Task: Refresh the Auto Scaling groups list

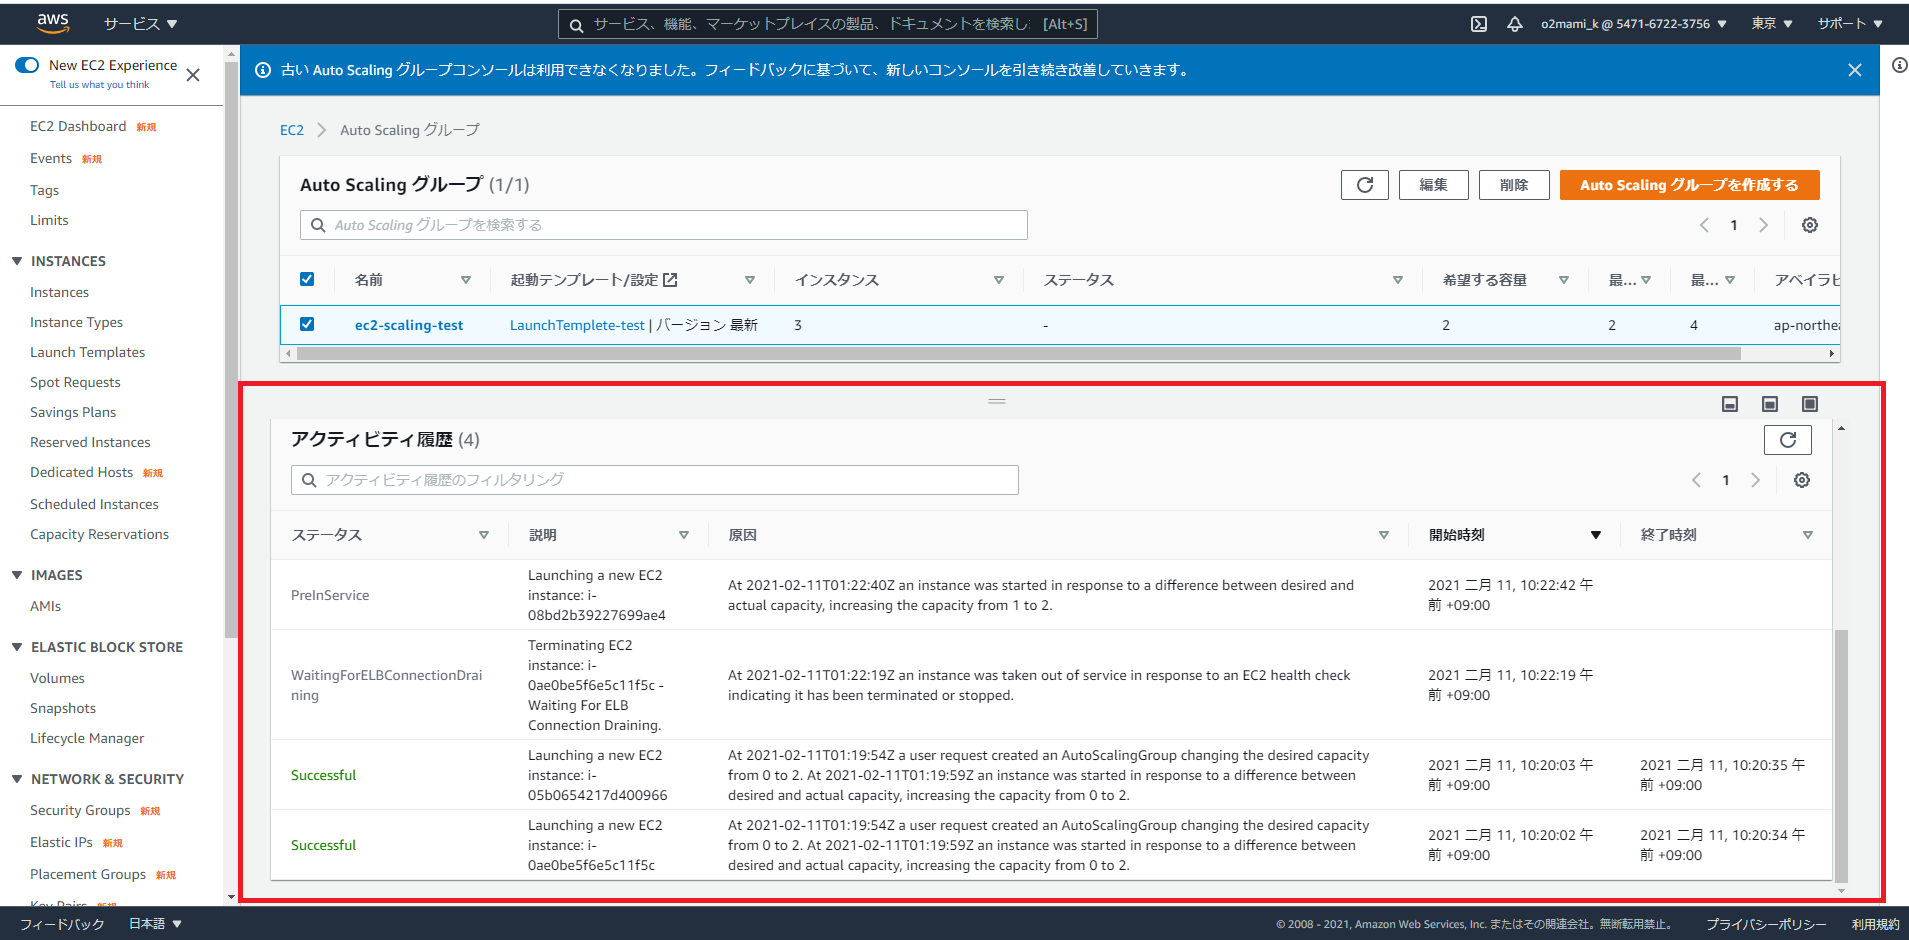Action: pos(1365,185)
